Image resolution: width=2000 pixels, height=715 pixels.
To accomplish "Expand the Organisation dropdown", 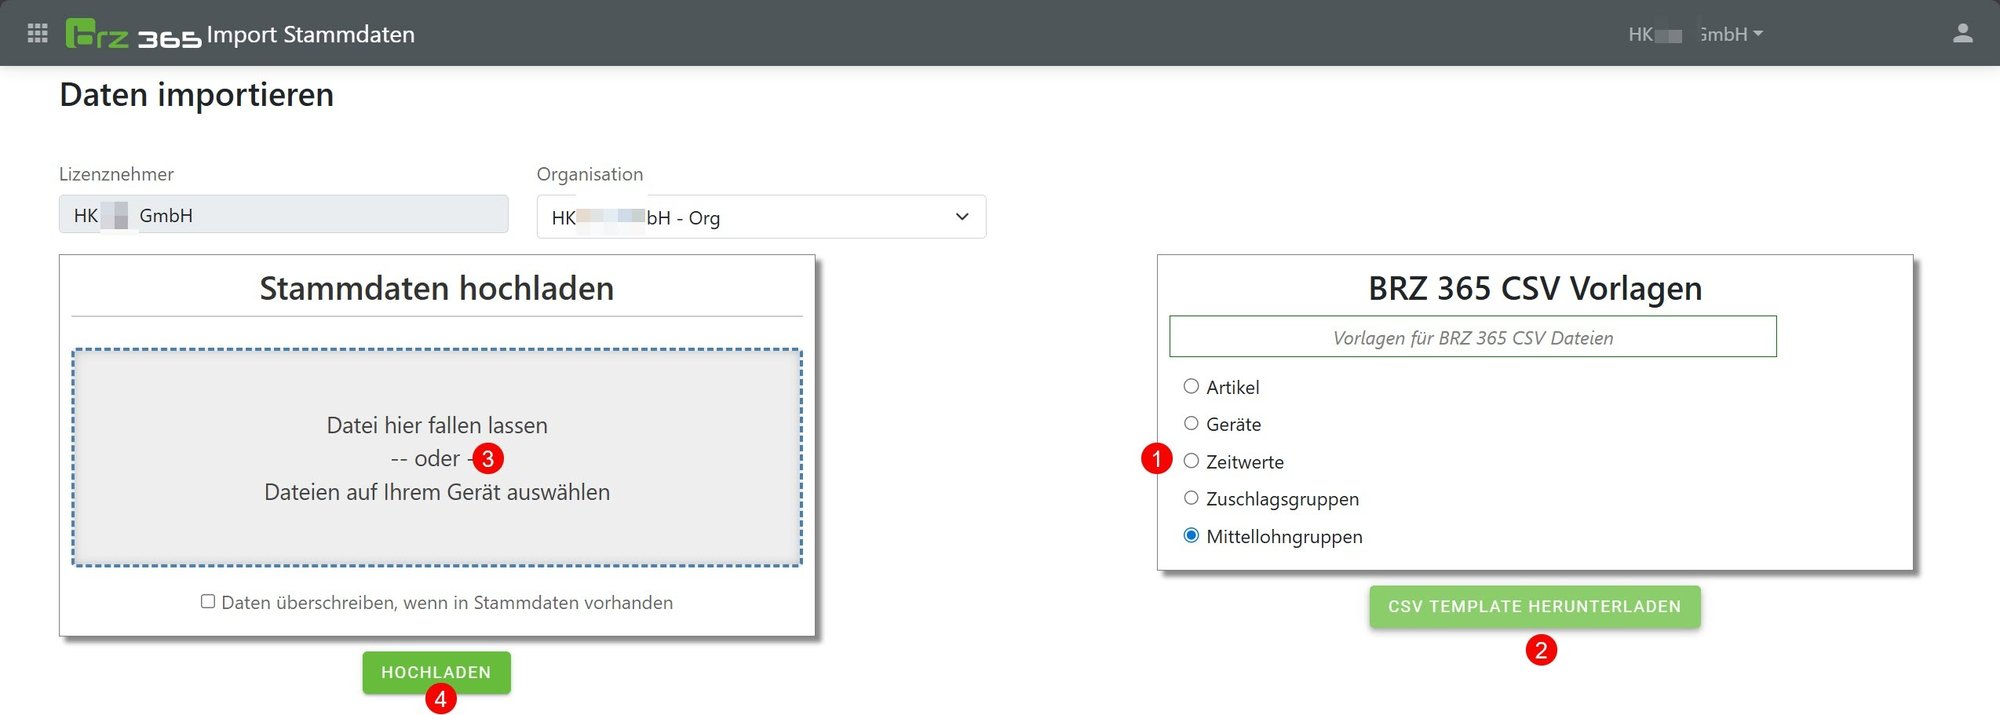I will (x=761, y=217).
